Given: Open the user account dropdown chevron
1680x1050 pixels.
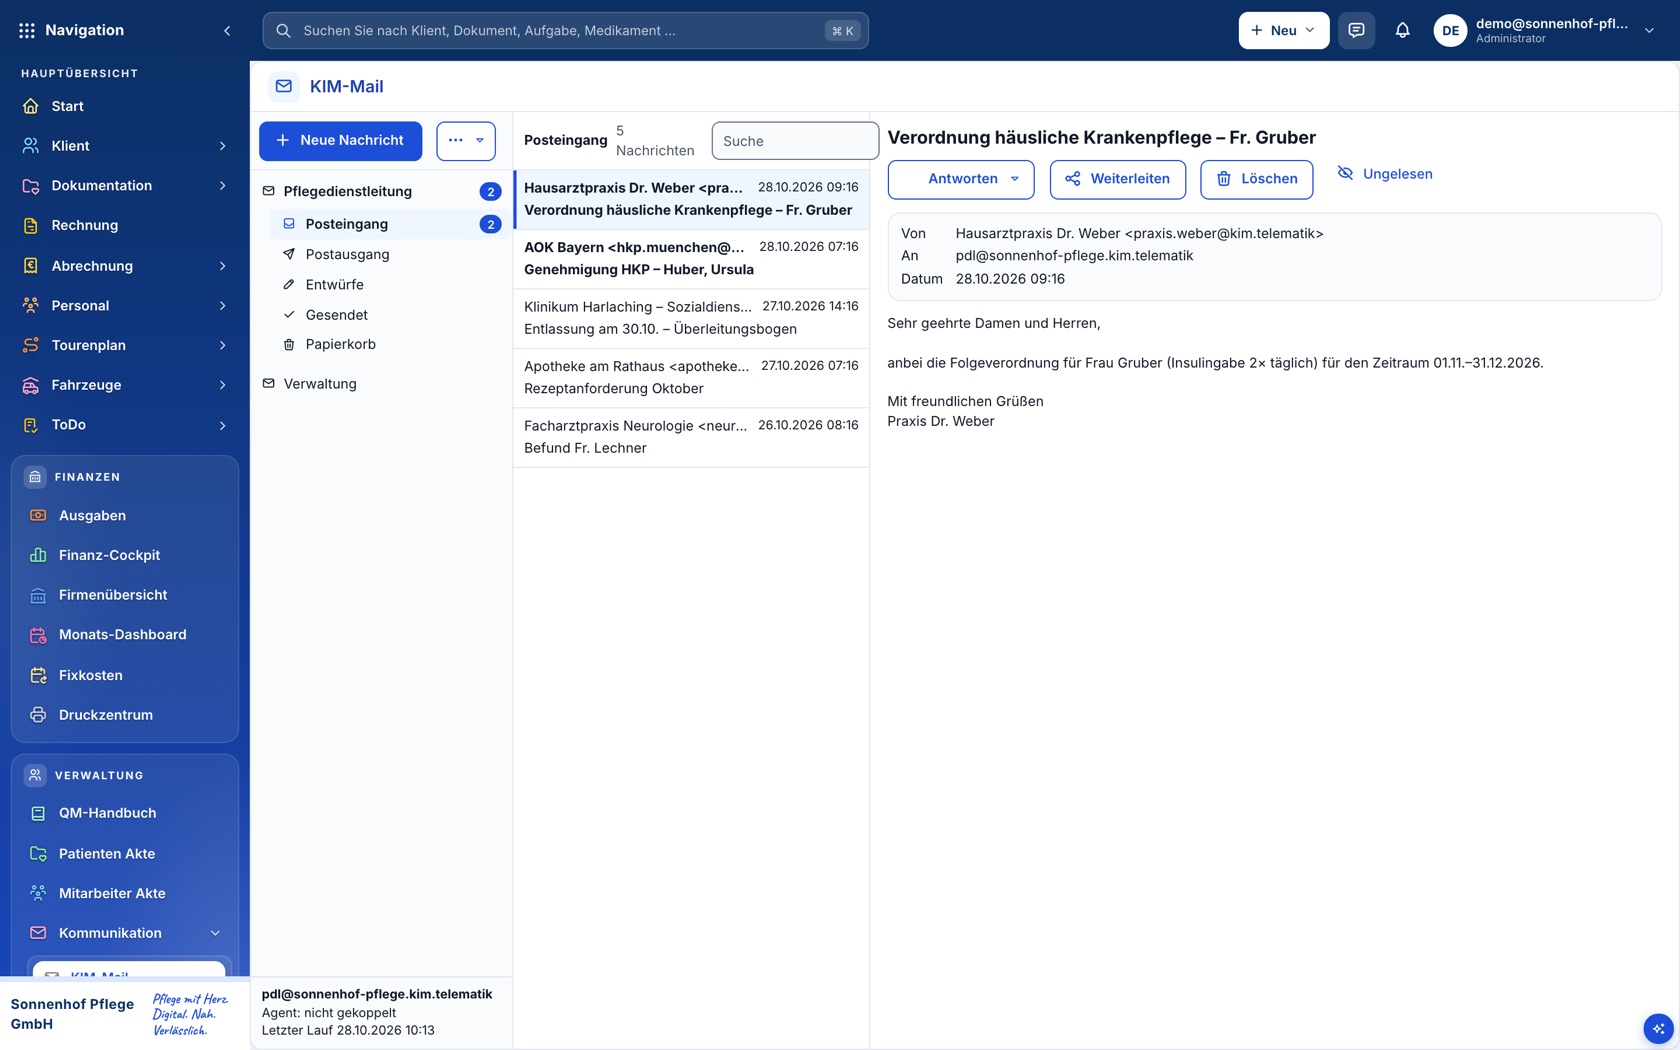Looking at the screenshot, I should pos(1650,31).
